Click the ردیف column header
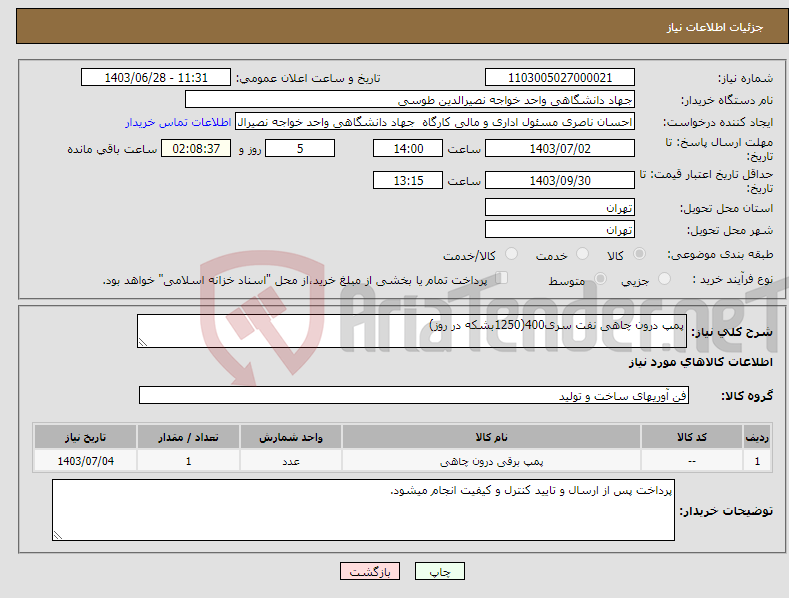The image size is (789, 598). click(757, 437)
